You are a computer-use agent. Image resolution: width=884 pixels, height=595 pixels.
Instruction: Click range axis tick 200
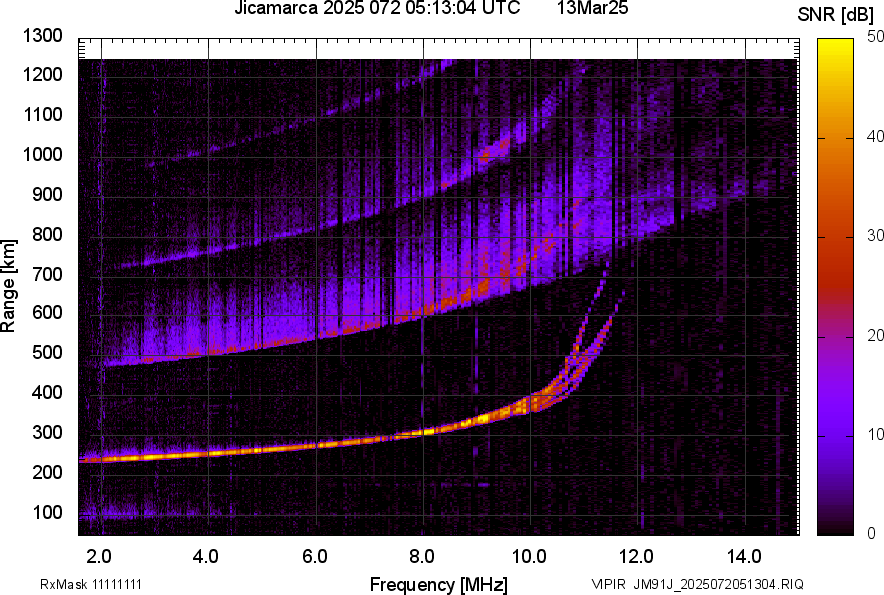[x=47, y=472]
